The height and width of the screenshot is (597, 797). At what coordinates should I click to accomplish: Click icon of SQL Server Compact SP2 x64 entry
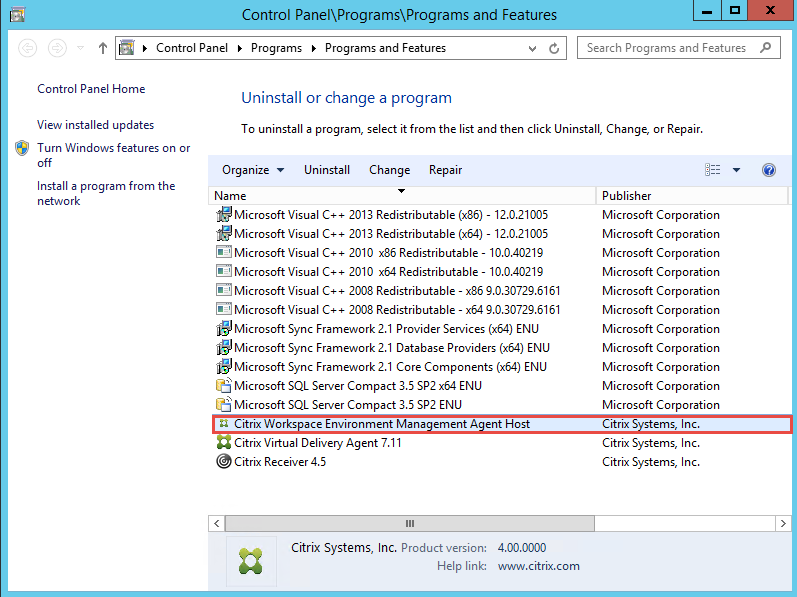pyautogui.click(x=224, y=386)
